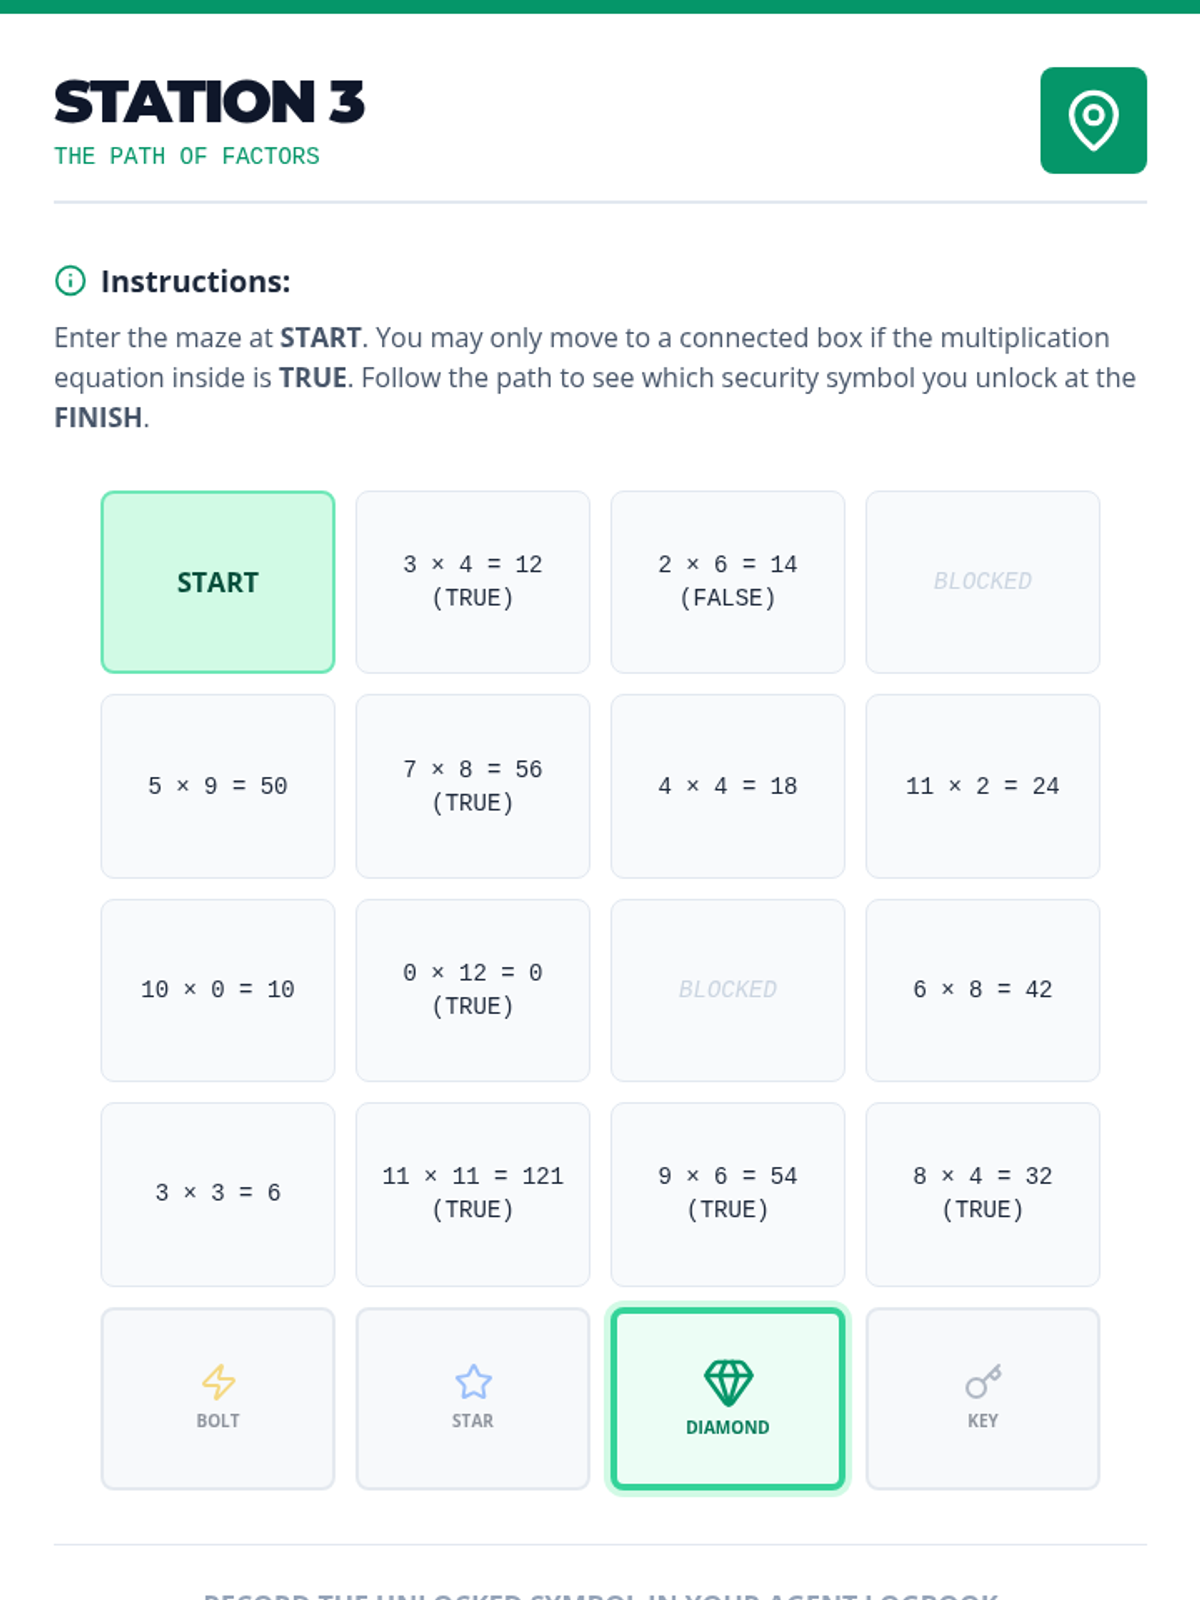
Task: Select the Diamond symbol icon
Action: 728,1383
